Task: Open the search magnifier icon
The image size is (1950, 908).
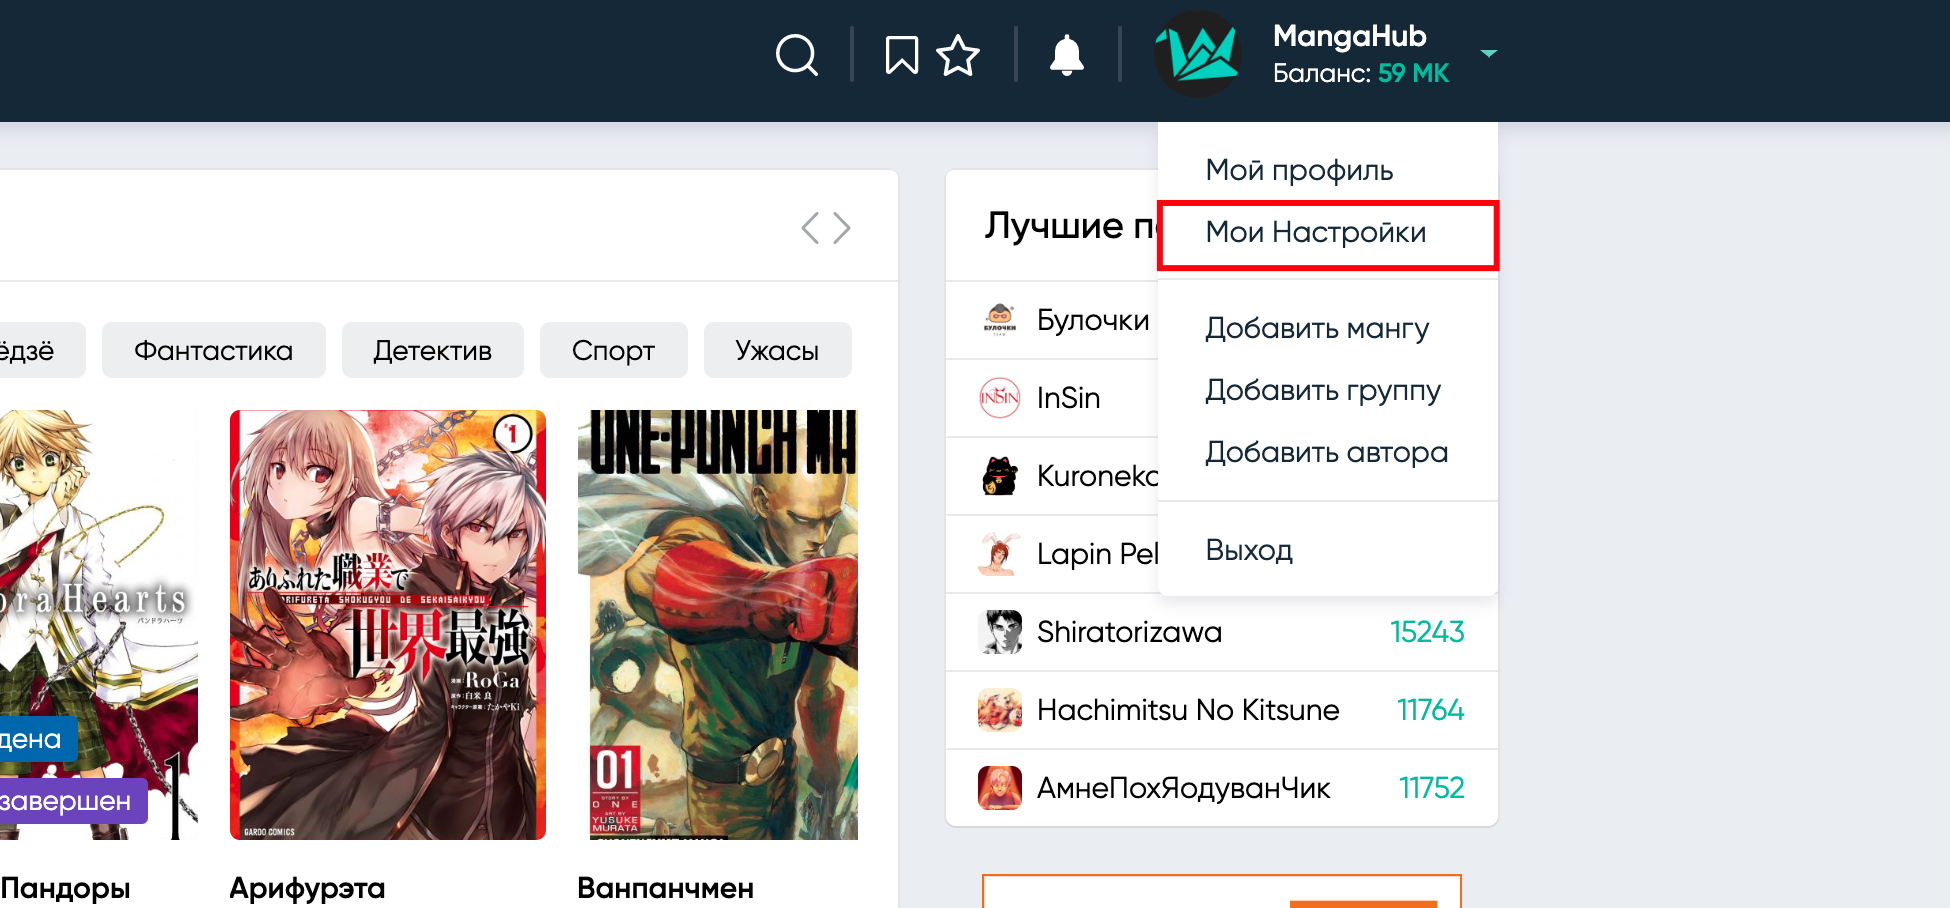Action: [x=797, y=55]
